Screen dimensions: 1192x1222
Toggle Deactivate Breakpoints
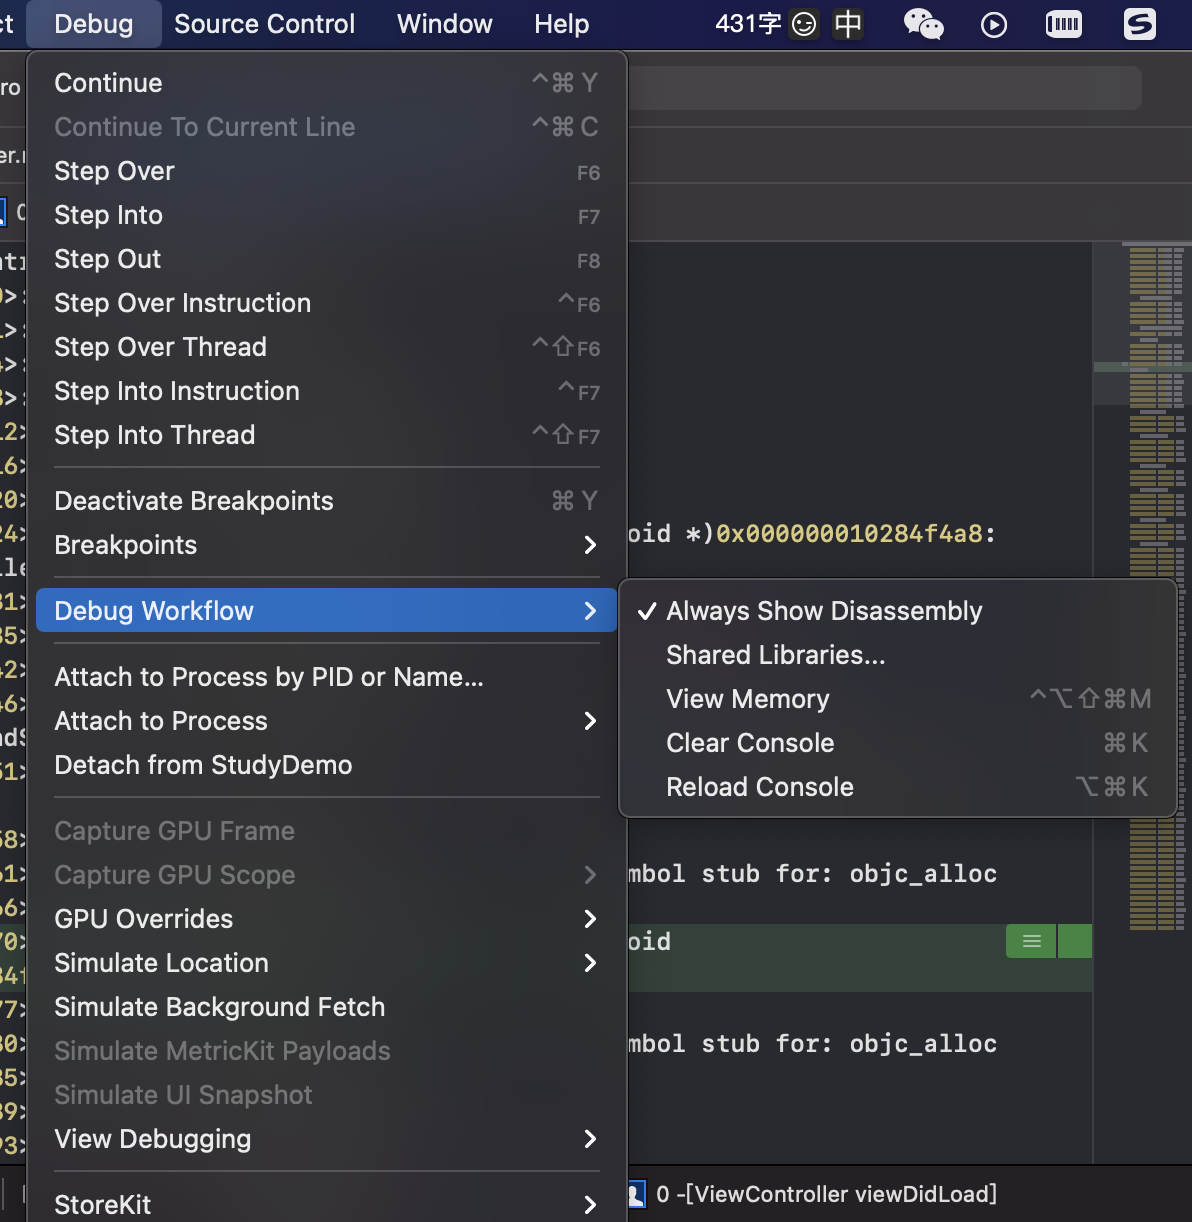326,501
